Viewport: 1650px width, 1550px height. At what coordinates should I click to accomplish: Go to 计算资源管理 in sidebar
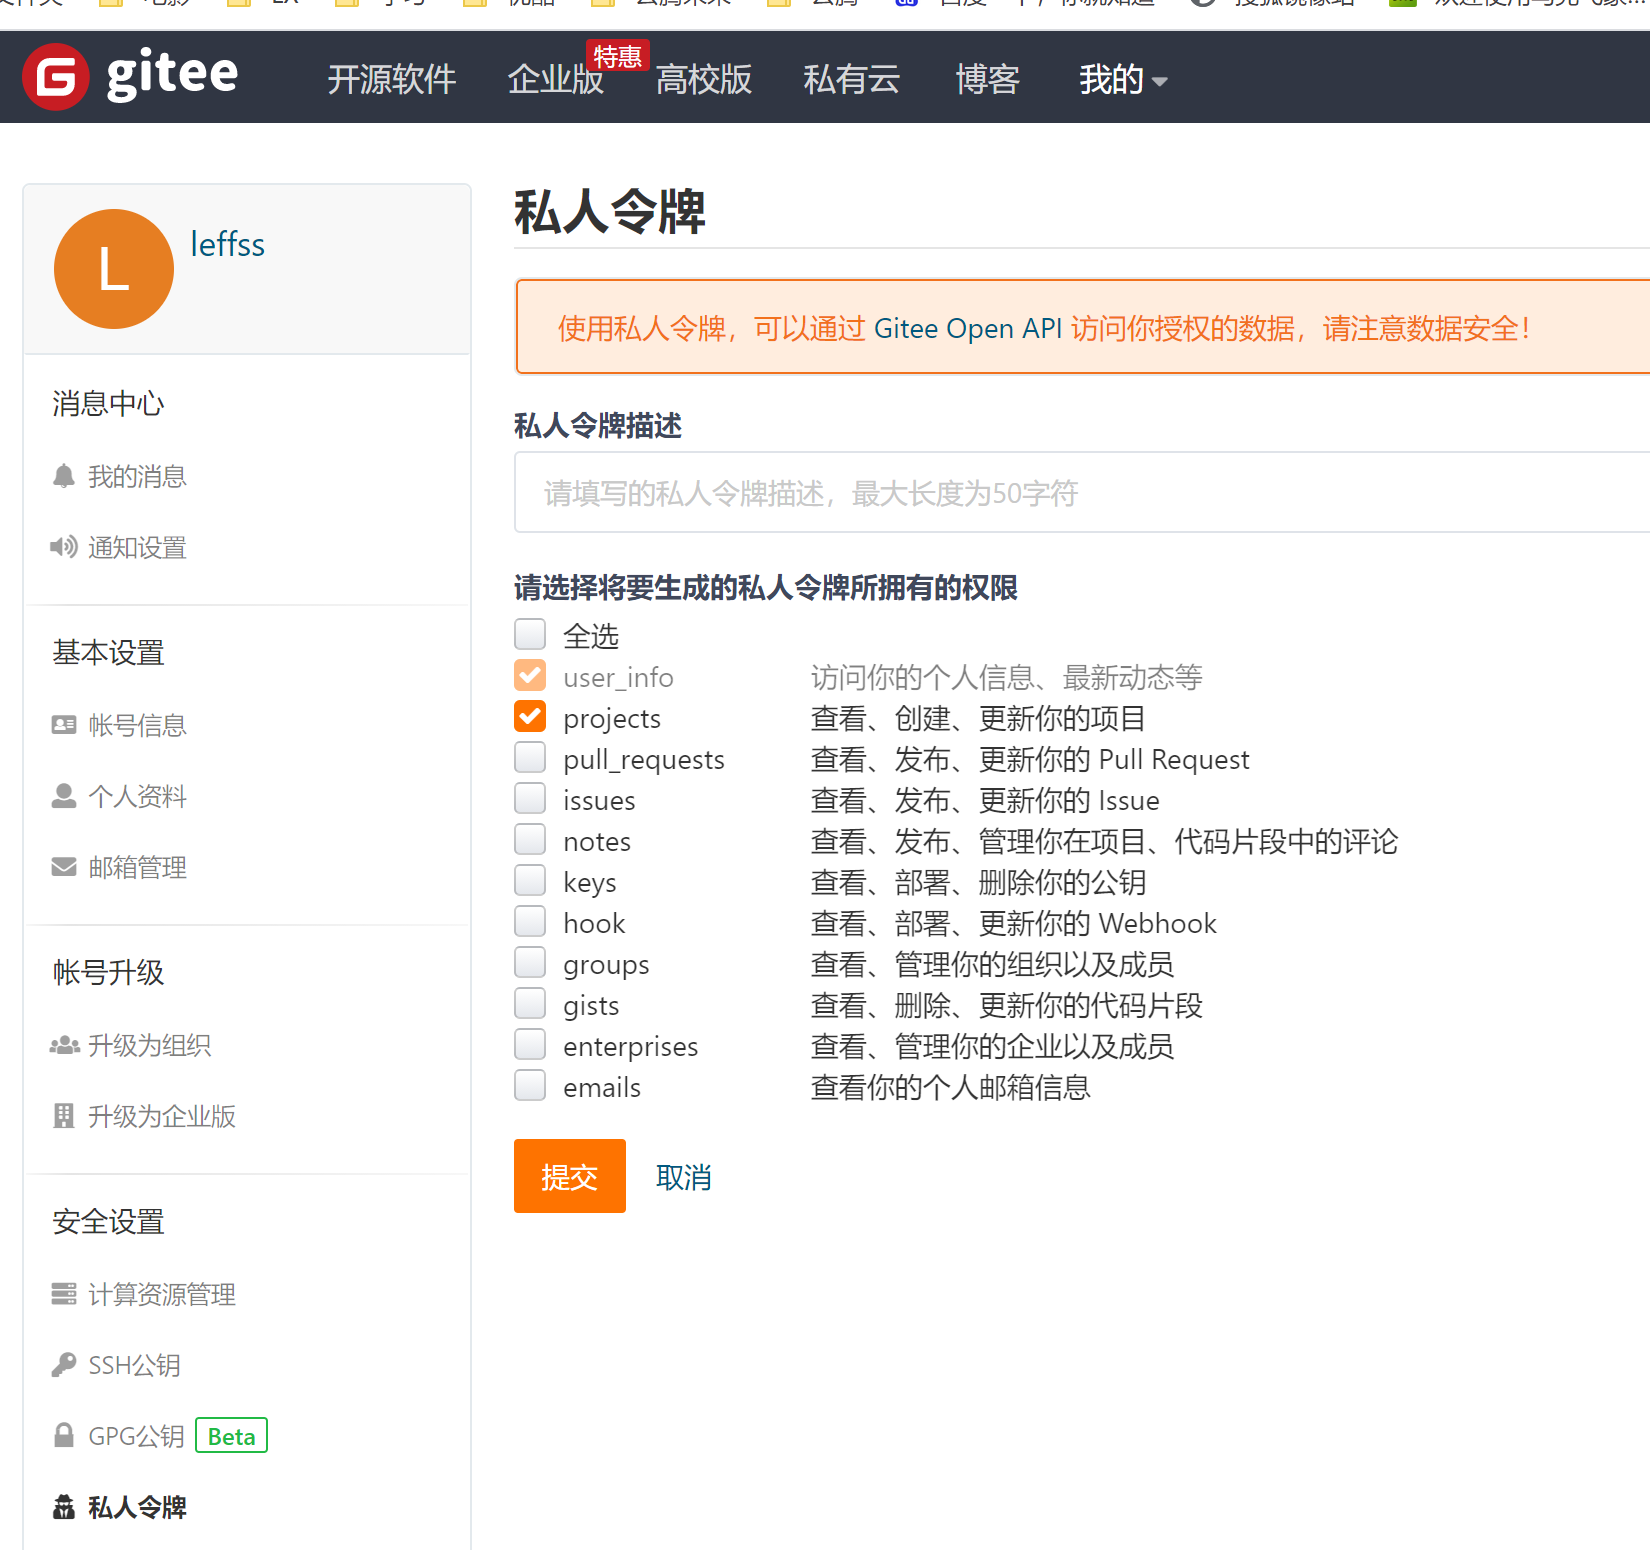[x=162, y=1294]
